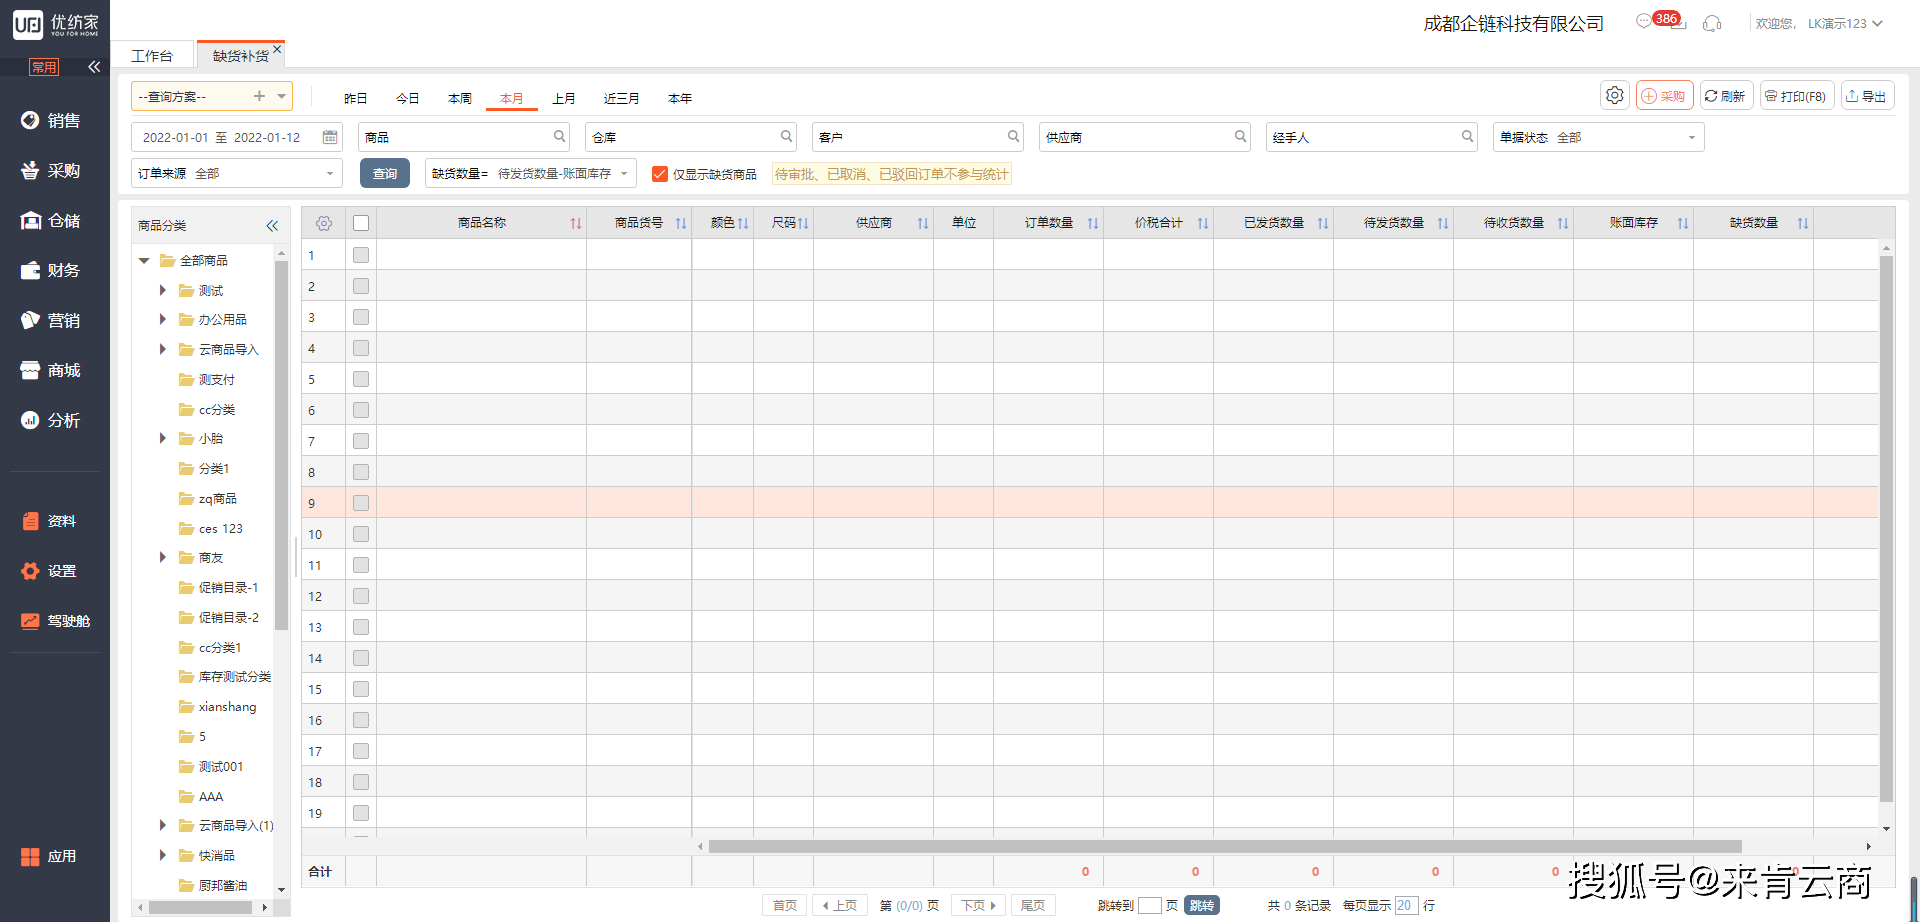The image size is (1920, 922).
Task: Click the horizontal table scrollbar
Action: [x=1225, y=847]
